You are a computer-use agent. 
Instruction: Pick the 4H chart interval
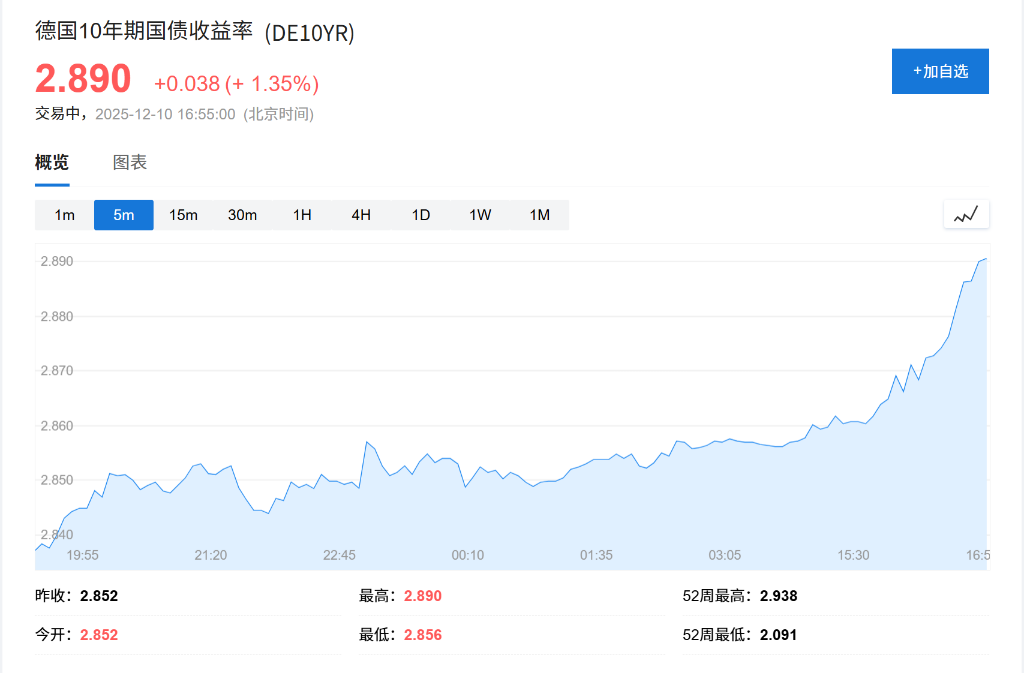click(361, 215)
